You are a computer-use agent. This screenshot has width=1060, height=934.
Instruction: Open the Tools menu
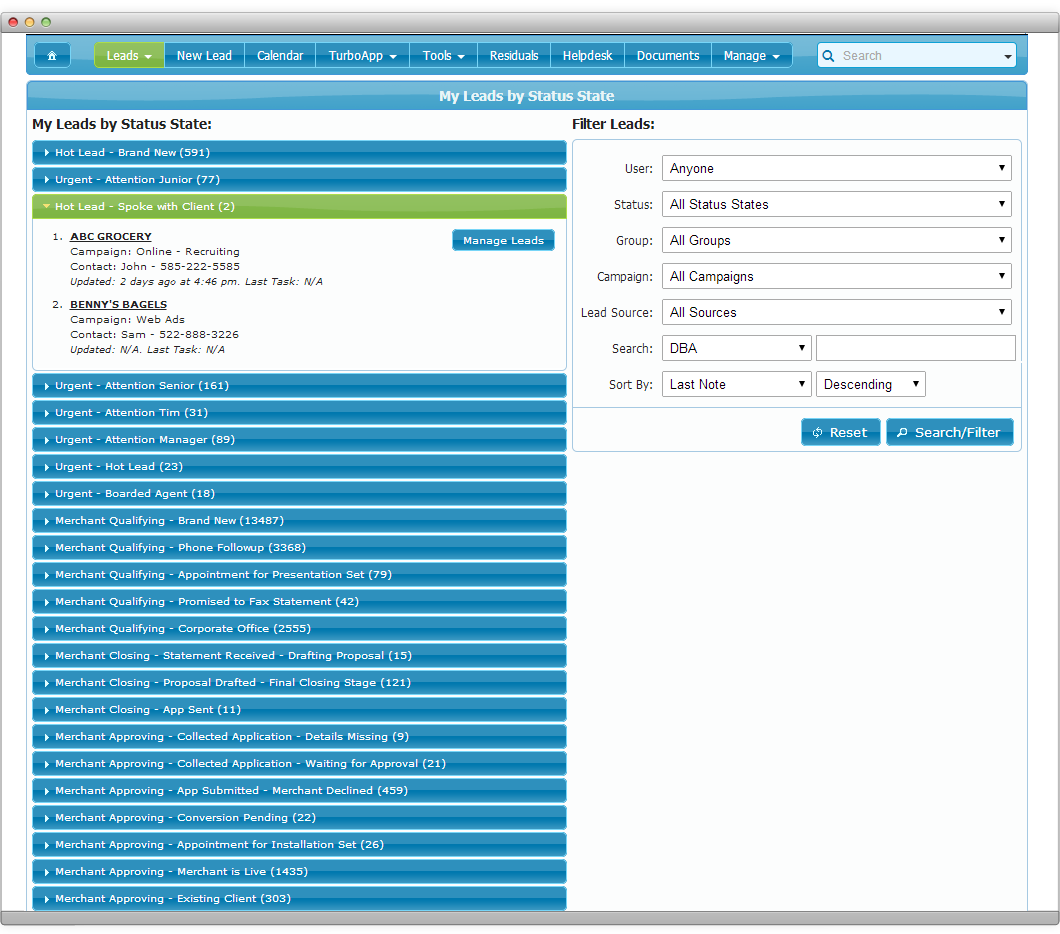(443, 55)
